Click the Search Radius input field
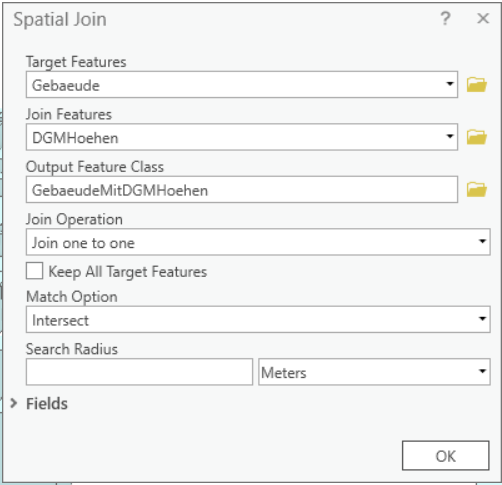The height and width of the screenshot is (485, 502). (139, 372)
